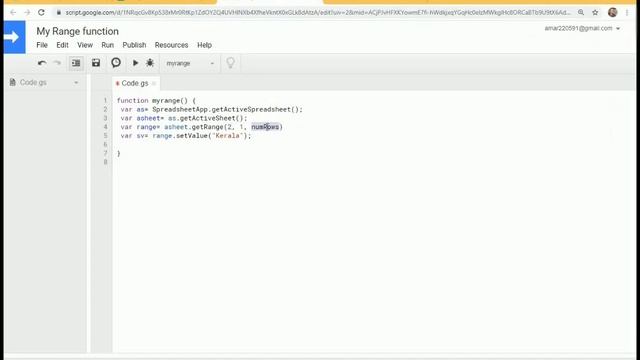The width and height of the screenshot is (640, 360).
Task: Click the 'Kerala' string in line 5
Action: (227, 136)
